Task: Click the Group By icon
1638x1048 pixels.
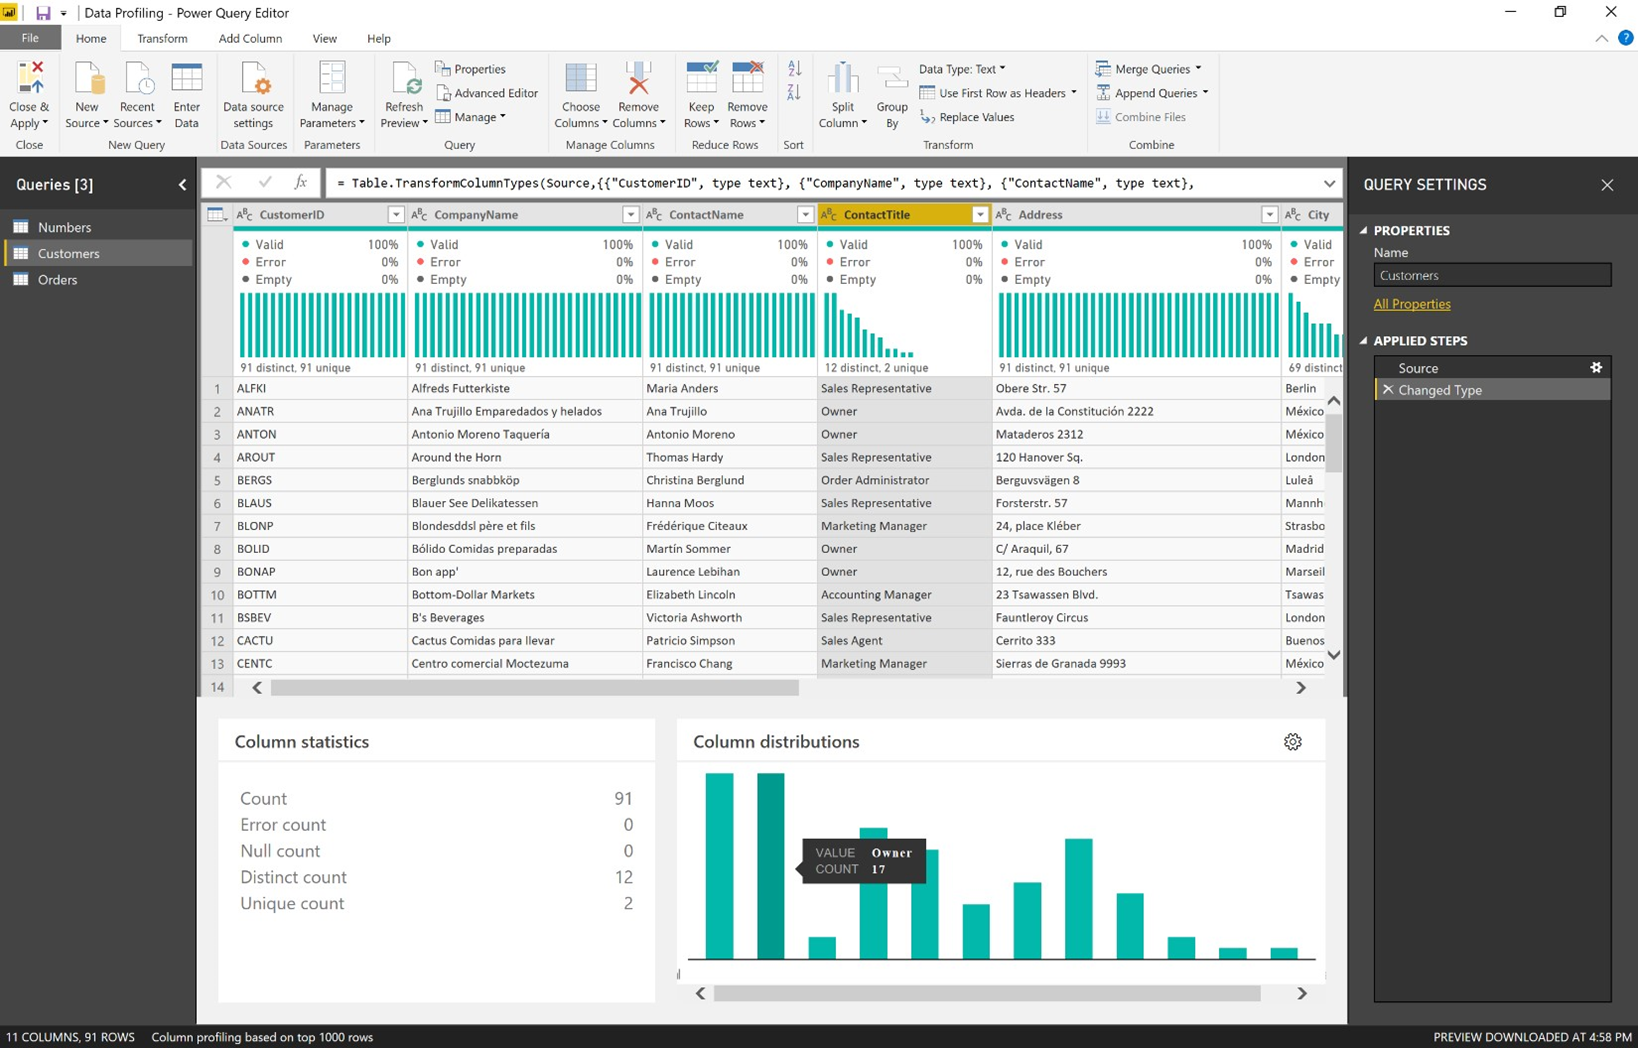Action: [891, 90]
